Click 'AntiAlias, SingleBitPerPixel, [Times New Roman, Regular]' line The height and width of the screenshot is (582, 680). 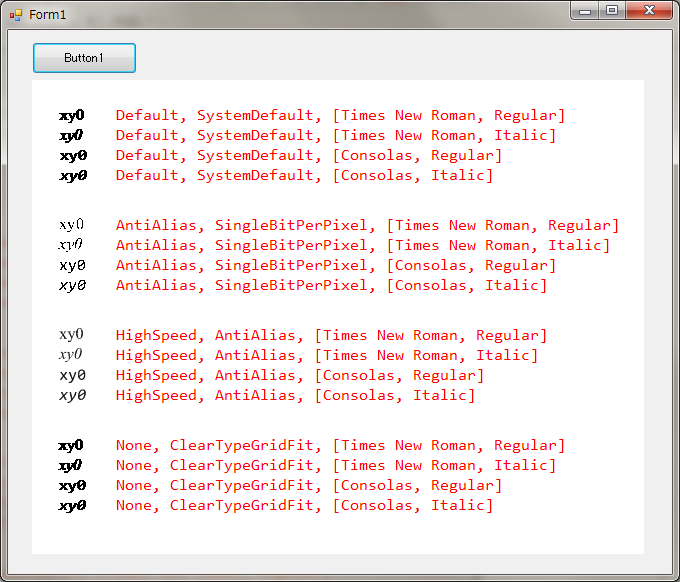367,226
